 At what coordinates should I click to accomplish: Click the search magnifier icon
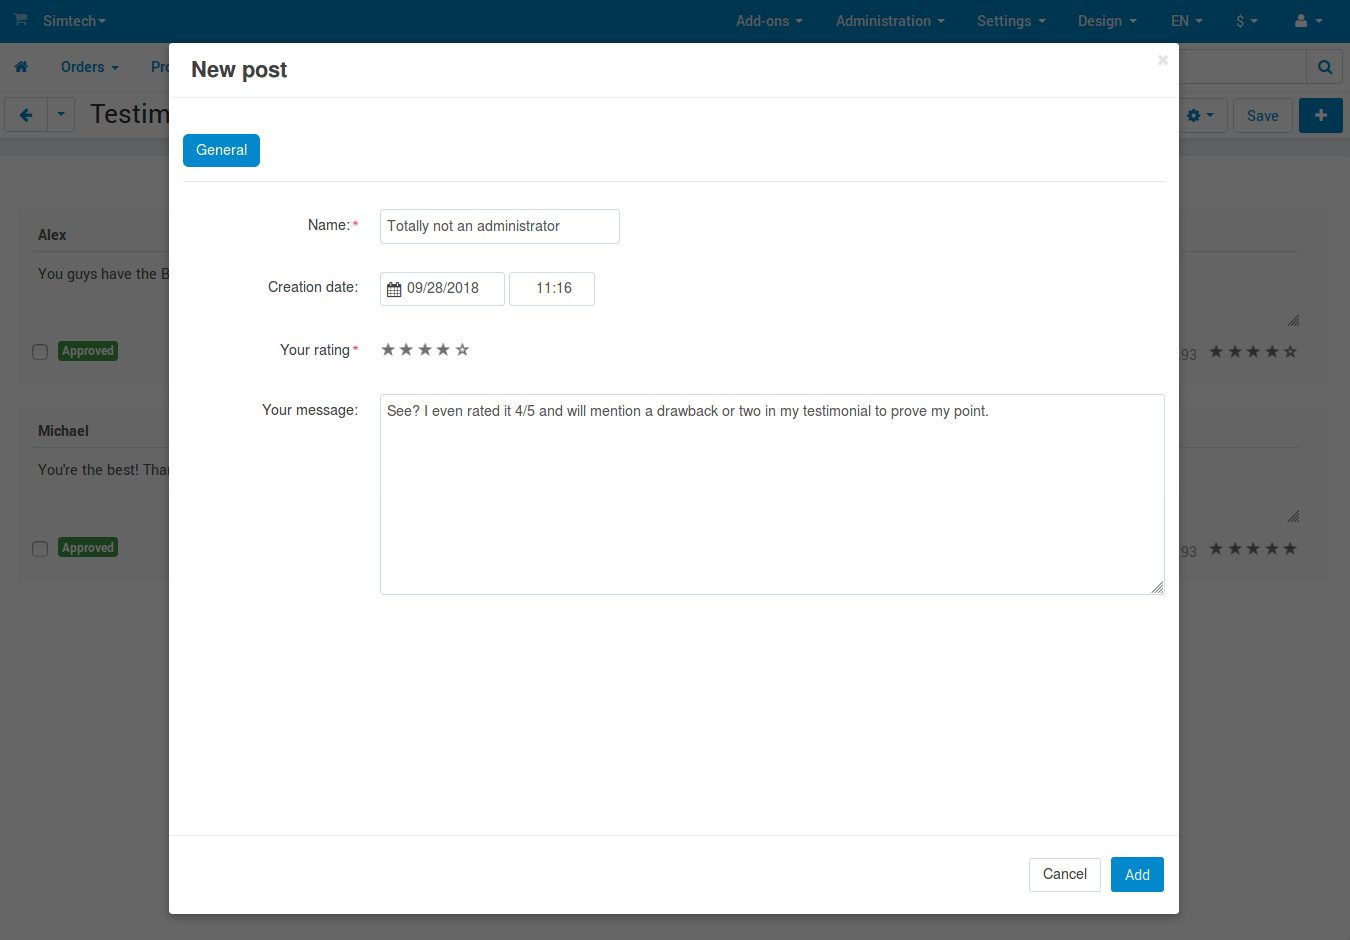coord(1325,67)
